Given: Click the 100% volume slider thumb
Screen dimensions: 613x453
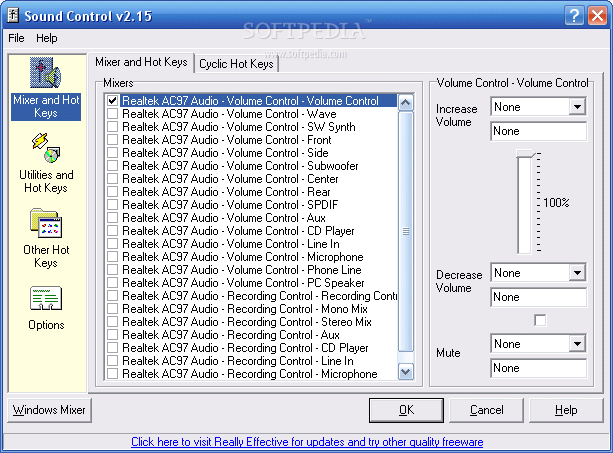Looking at the screenshot, I should pyautogui.click(x=525, y=154).
